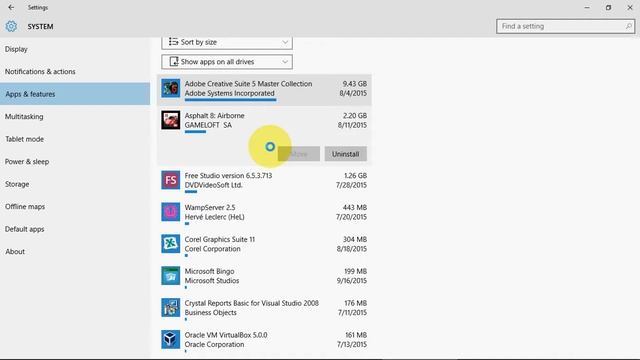Viewport: 640px width, 360px height.
Task: Click the 9/16/2015 install date
Action: click(352, 281)
